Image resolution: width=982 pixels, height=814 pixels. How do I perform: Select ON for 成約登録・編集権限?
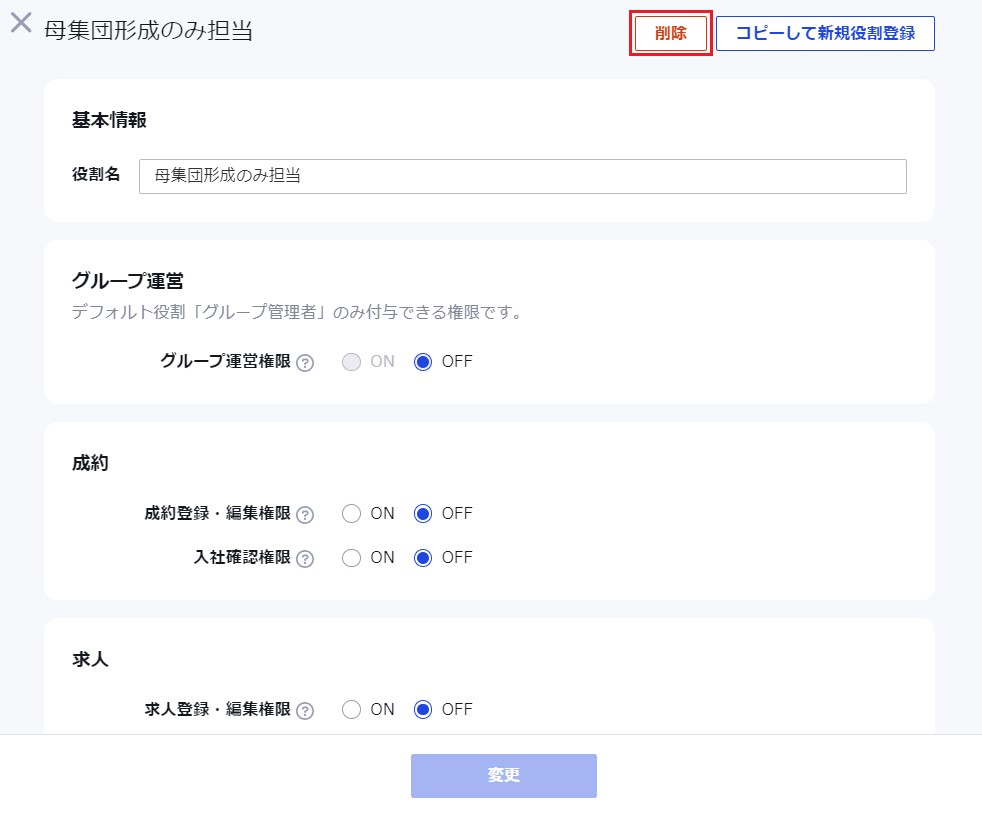point(351,513)
